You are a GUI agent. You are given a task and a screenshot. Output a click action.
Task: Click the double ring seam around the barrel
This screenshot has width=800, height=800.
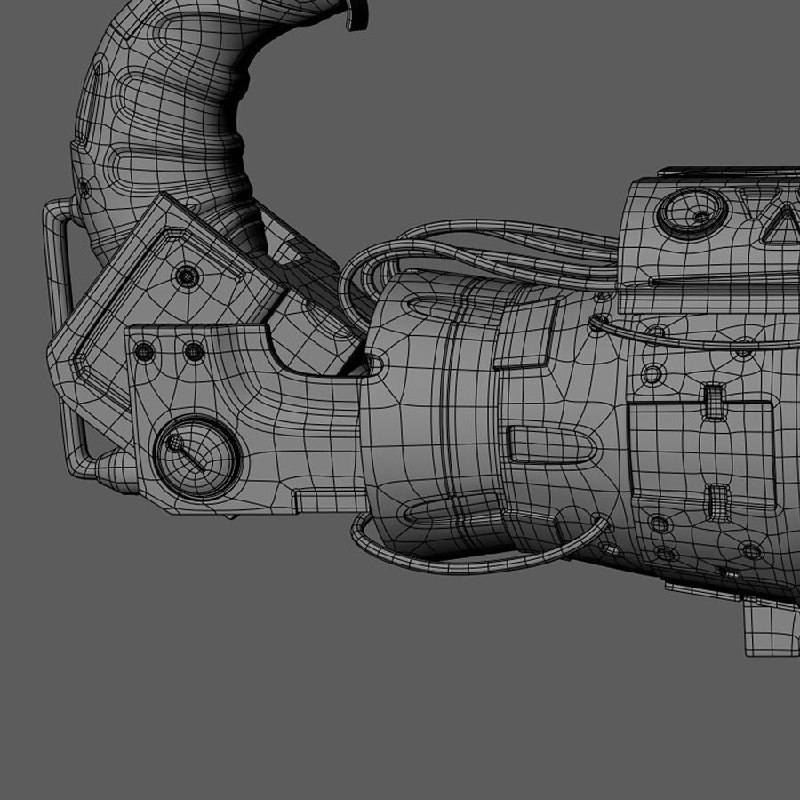448,413
